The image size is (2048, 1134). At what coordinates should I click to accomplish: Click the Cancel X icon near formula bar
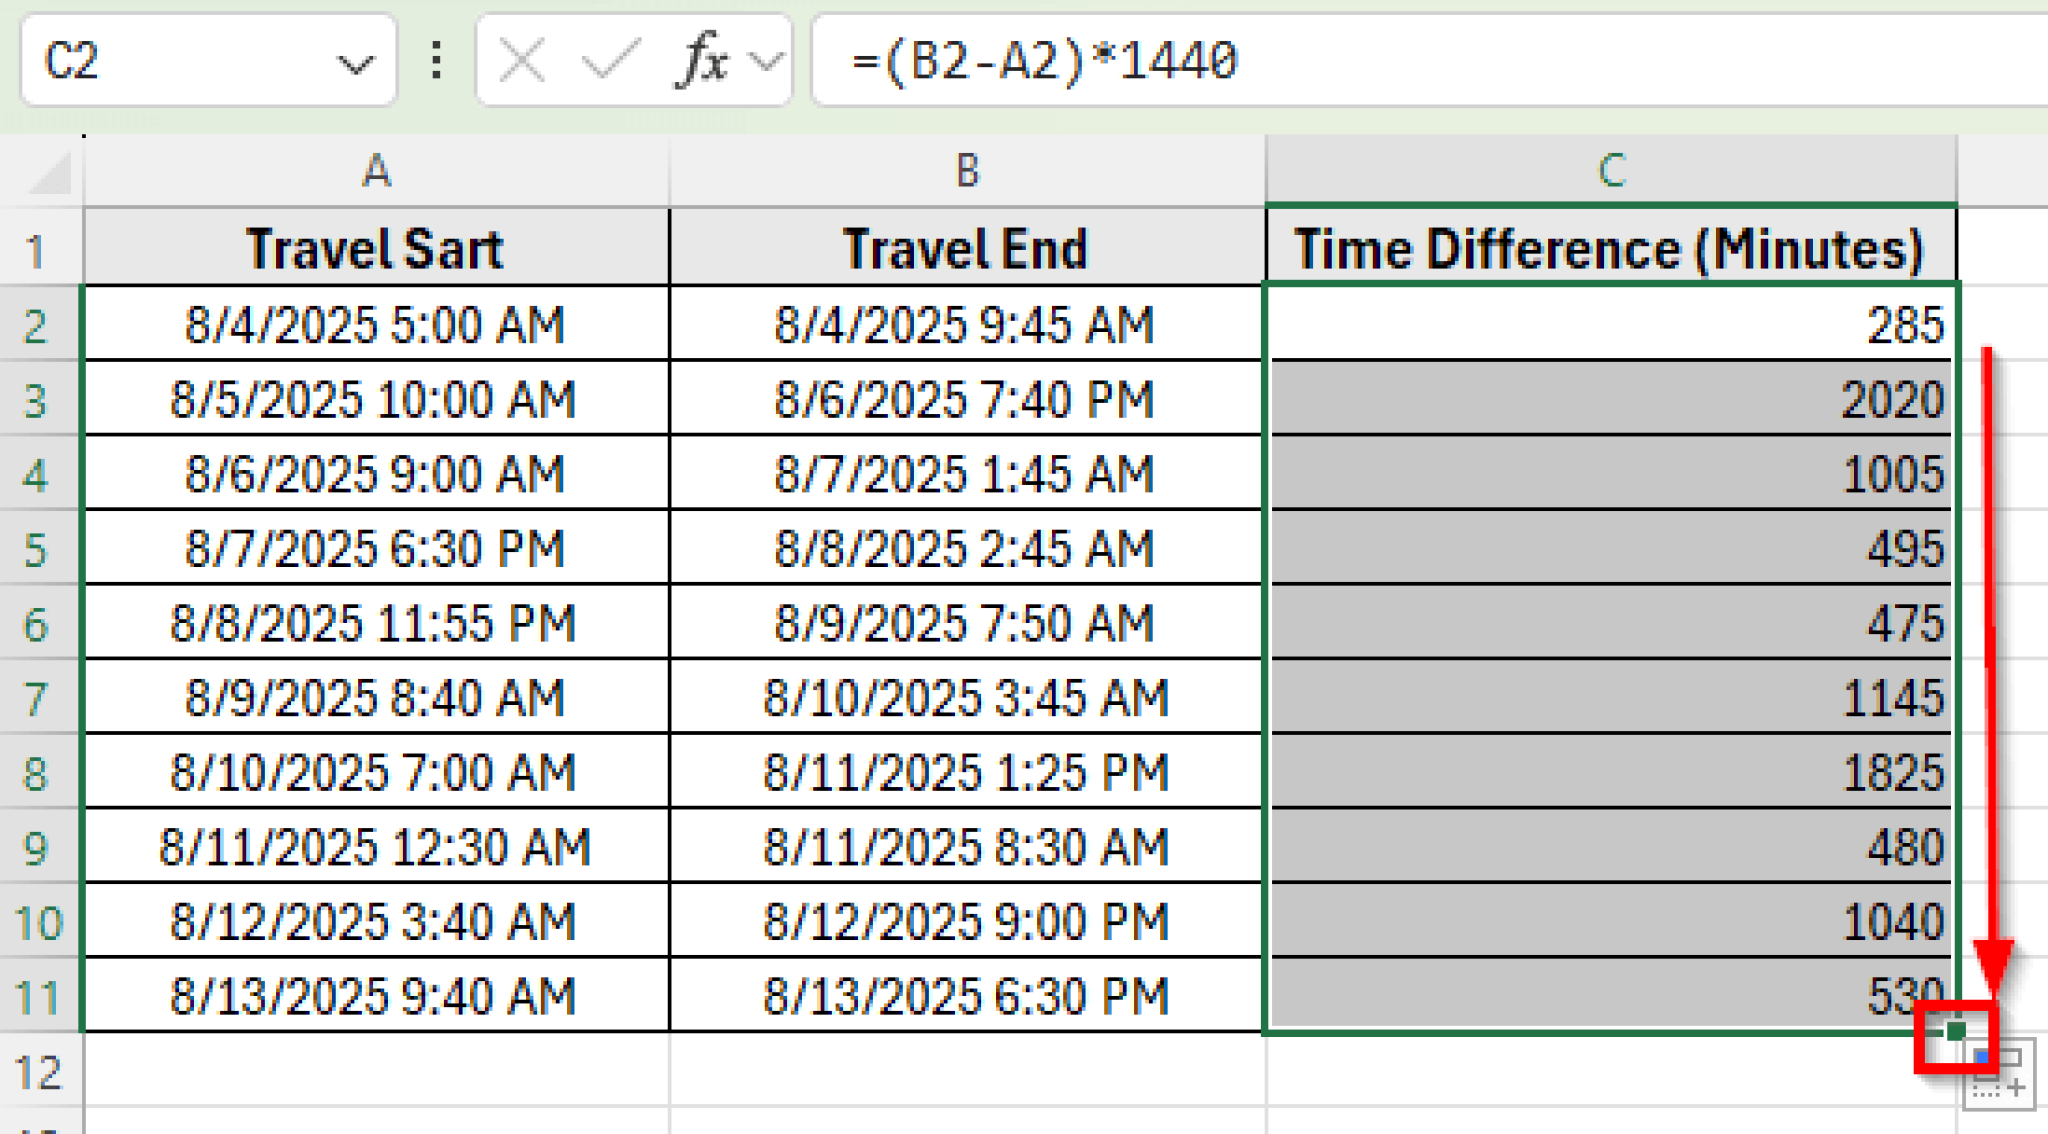[520, 62]
